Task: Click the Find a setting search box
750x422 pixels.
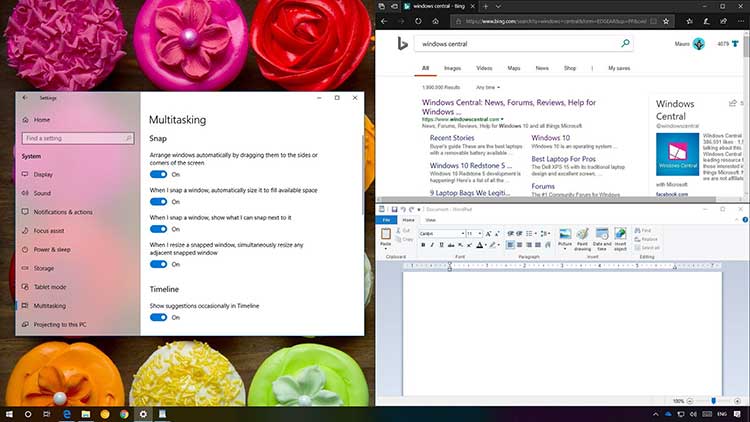Action: 77,138
